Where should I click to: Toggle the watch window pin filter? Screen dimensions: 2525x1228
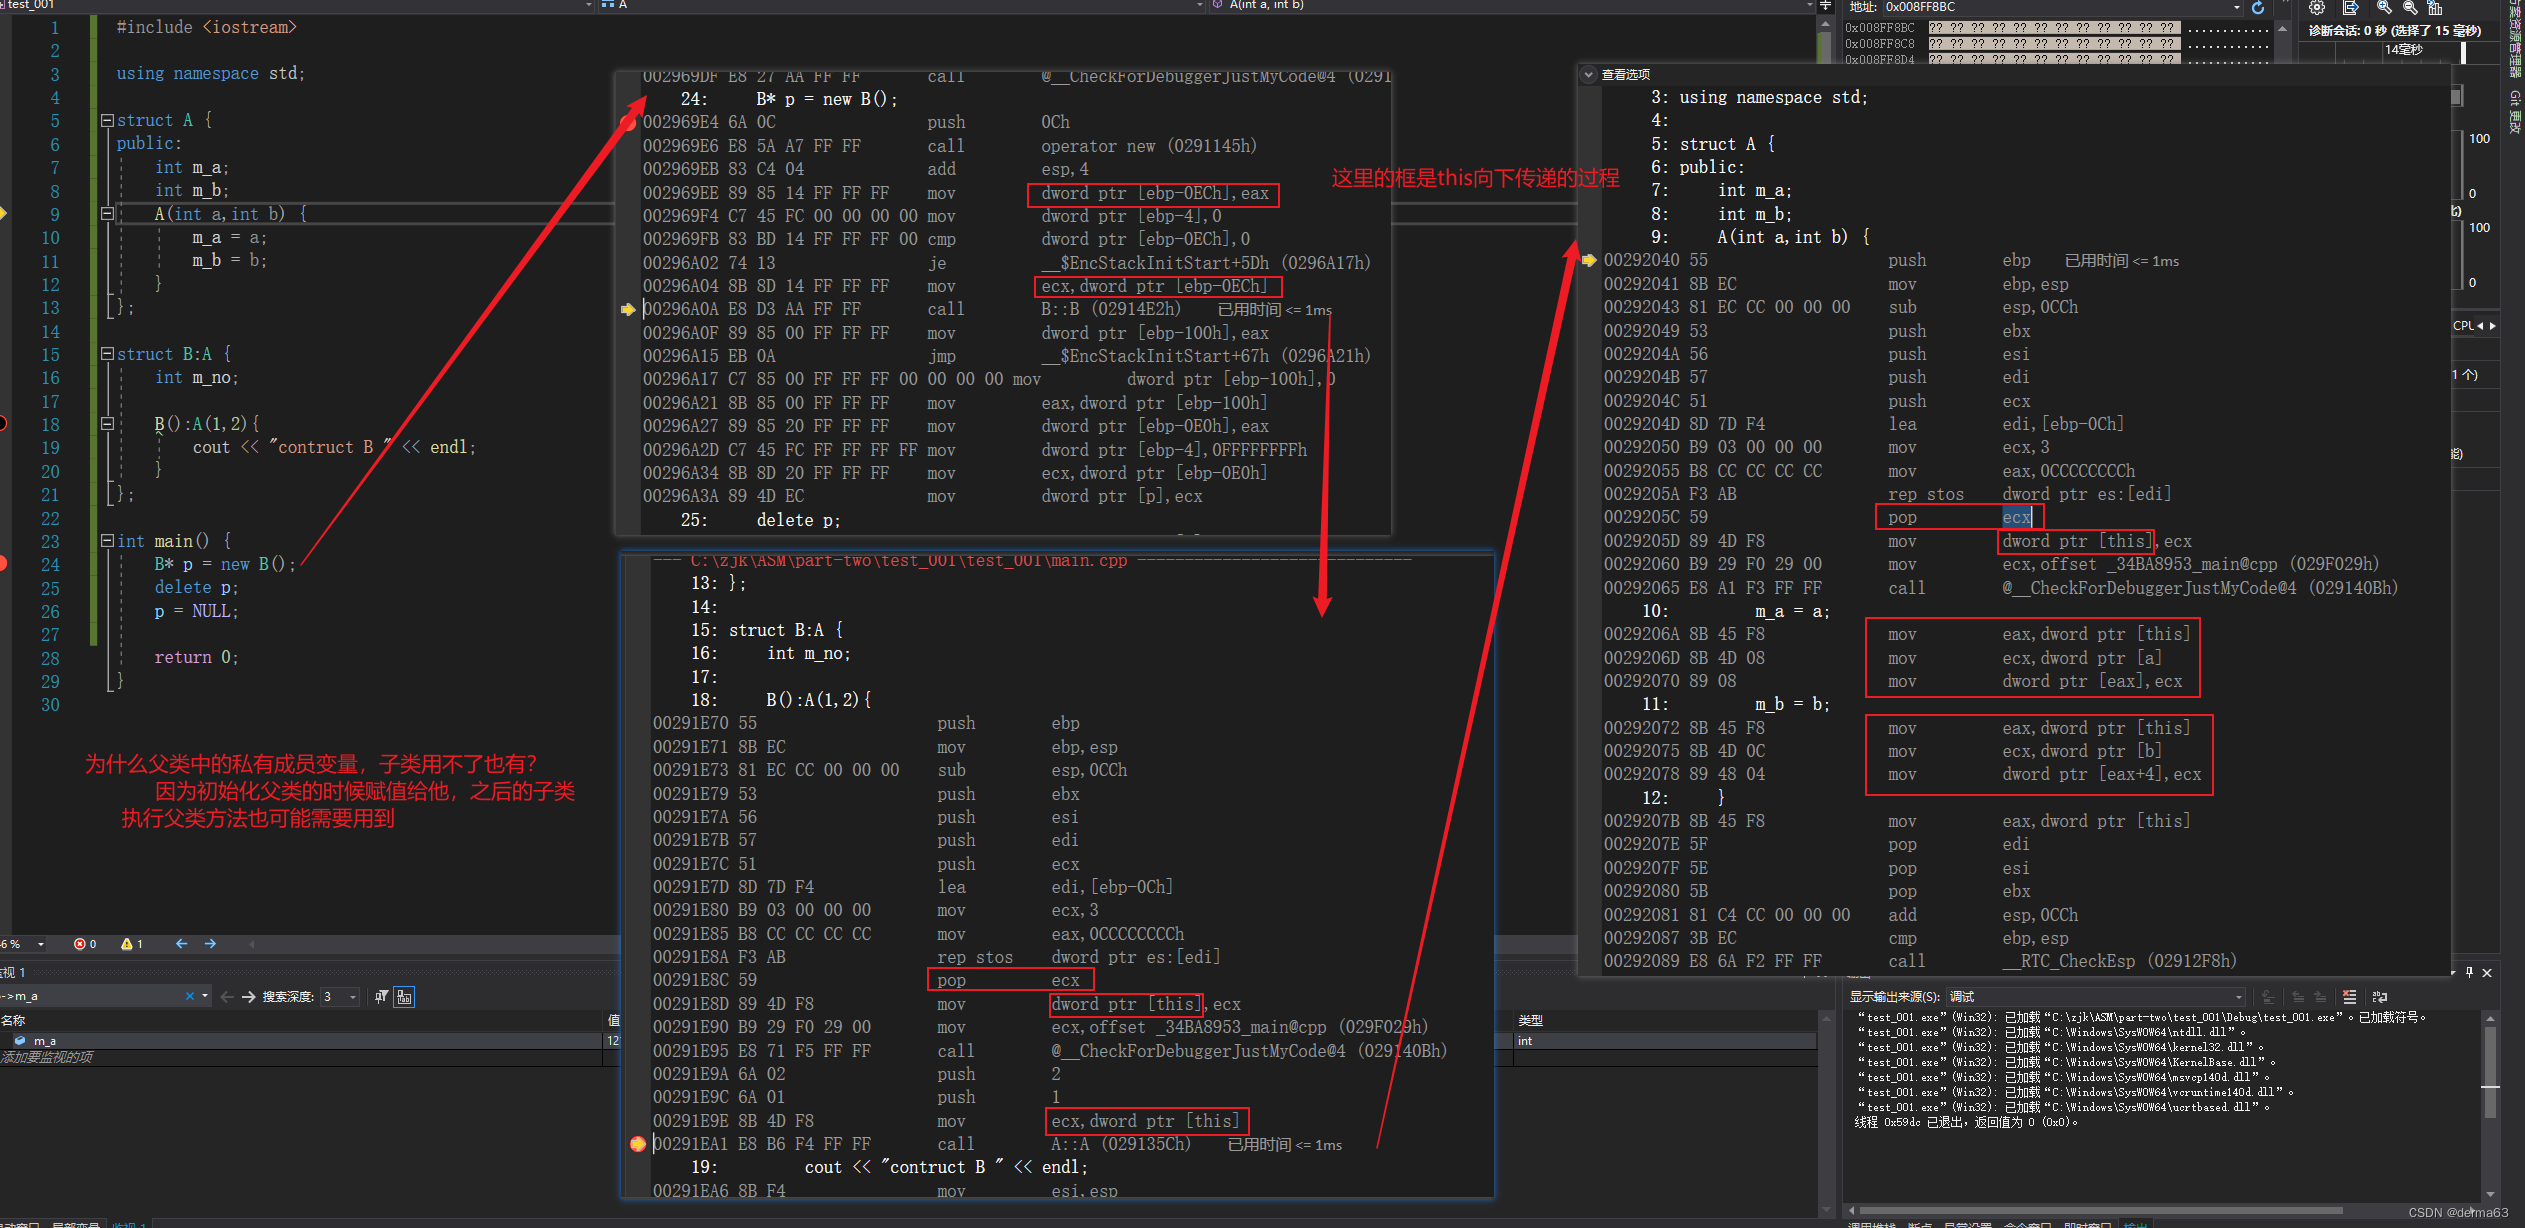[380, 997]
